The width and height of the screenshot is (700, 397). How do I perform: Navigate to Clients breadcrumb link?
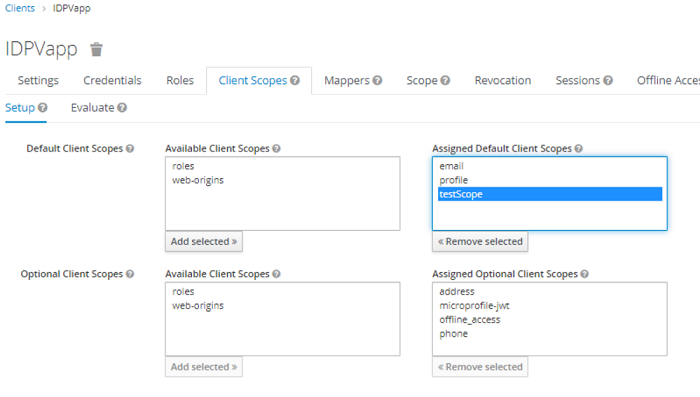(20, 8)
